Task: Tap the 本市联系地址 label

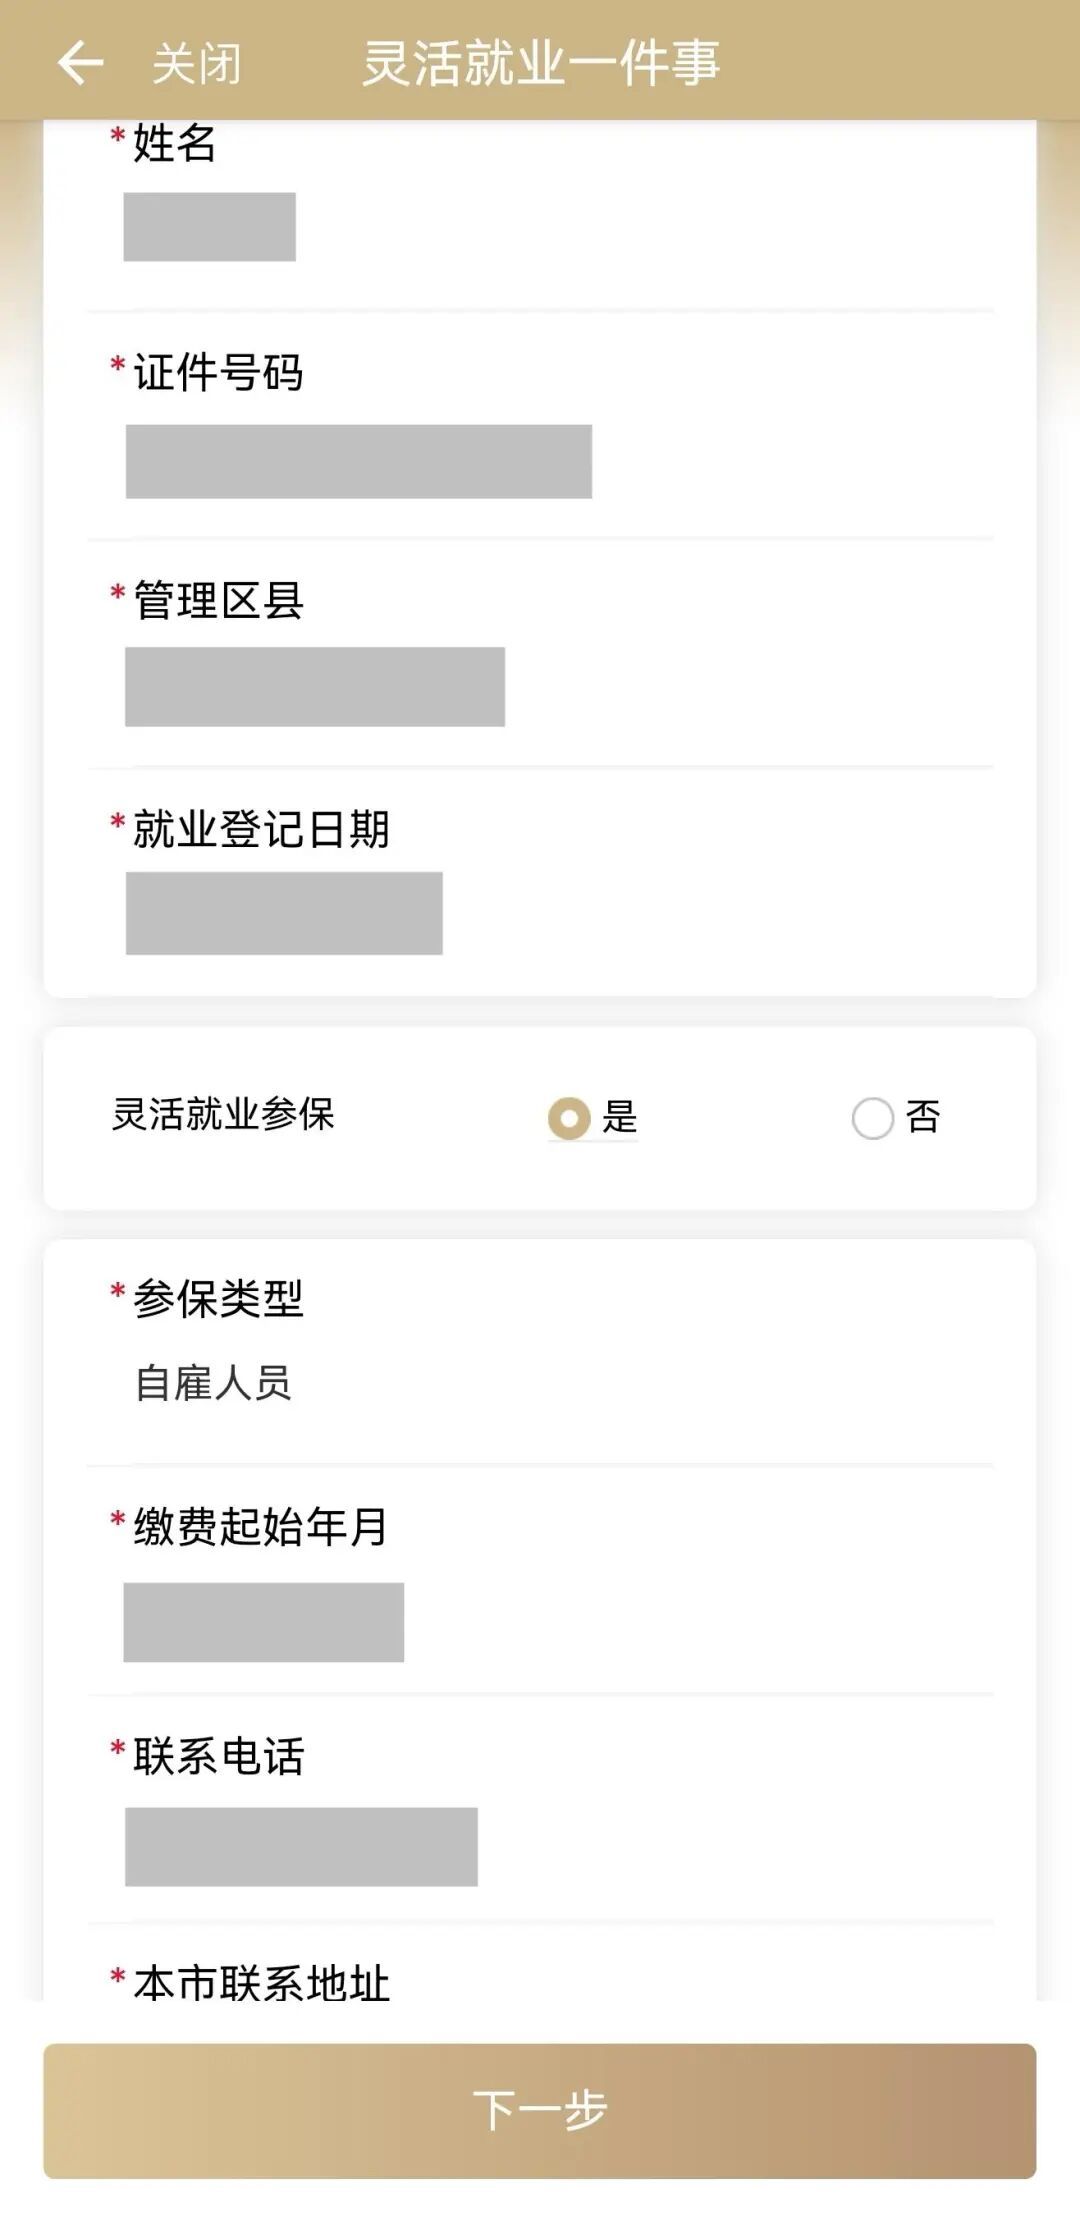Action: (260, 1982)
